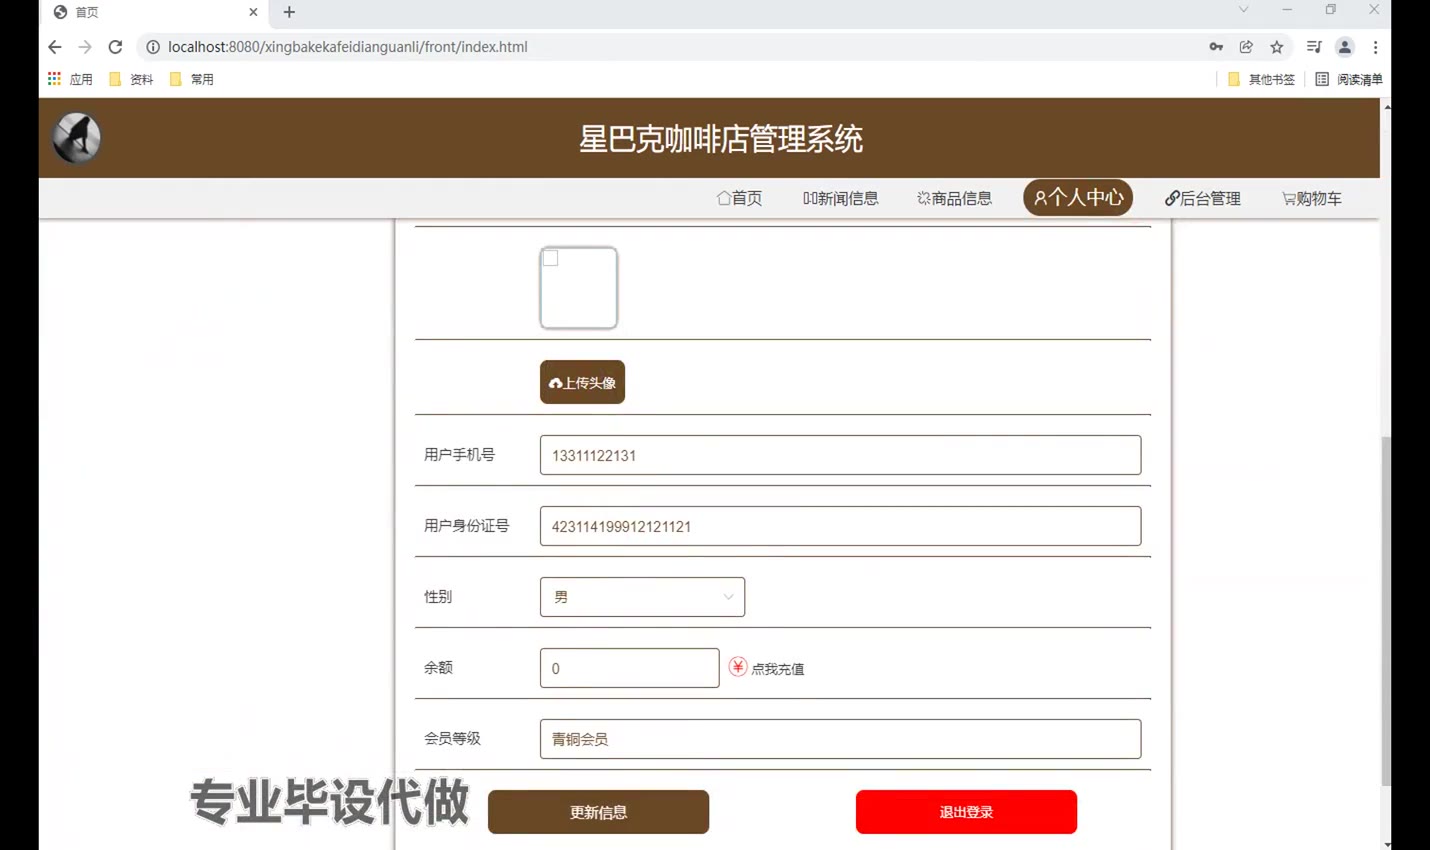Viewport: 1430px width, 850px height.
Task: Click the share page icon
Action: tap(1246, 47)
